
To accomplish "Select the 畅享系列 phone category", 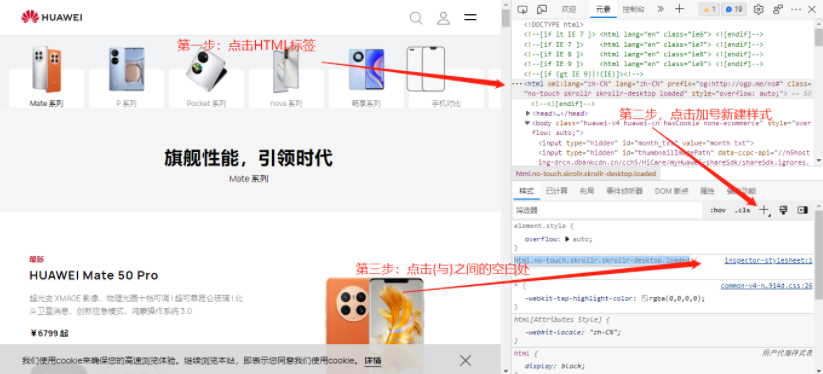I will click(x=366, y=77).
